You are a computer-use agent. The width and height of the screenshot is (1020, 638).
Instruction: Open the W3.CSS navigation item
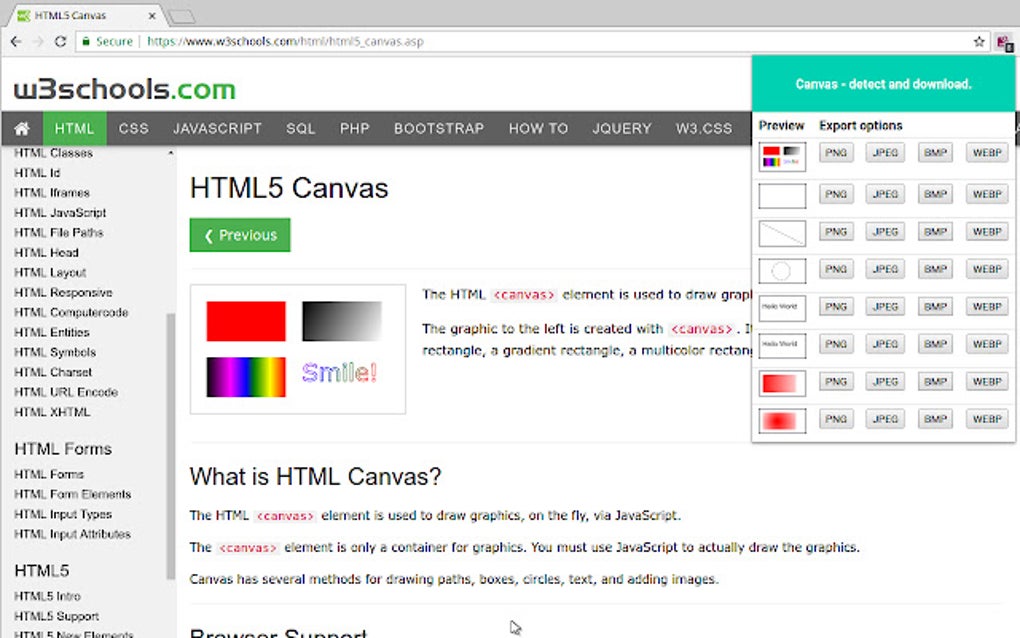click(704, 128)
